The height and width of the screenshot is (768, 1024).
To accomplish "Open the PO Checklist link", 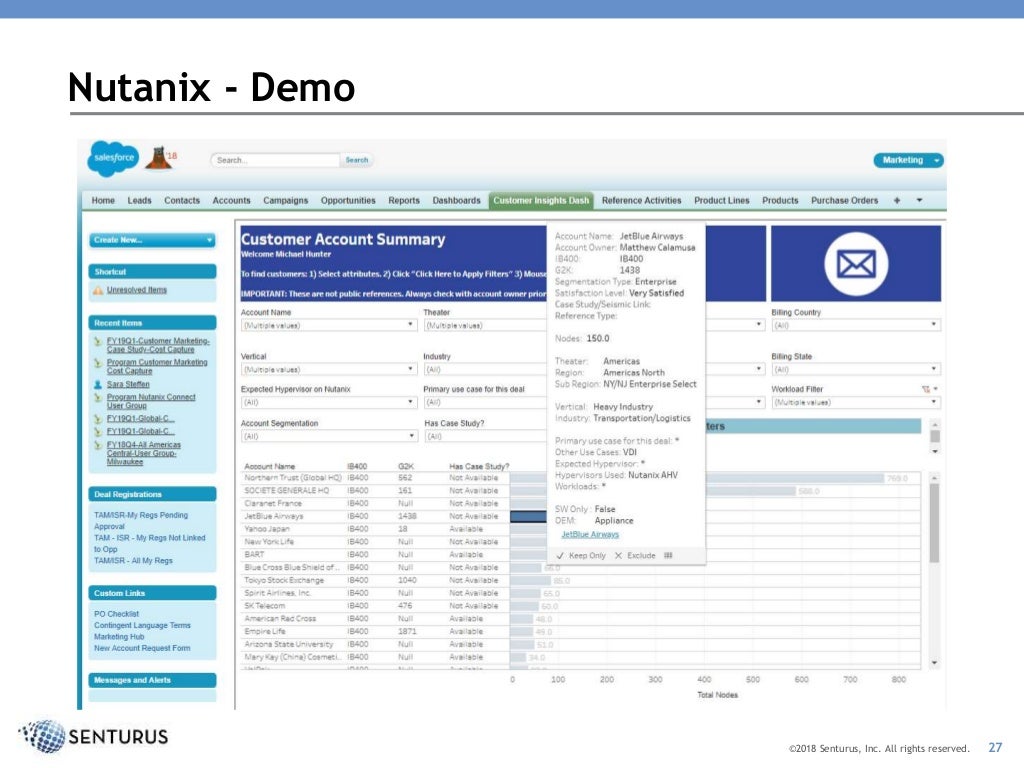I will tap(116, 614).
